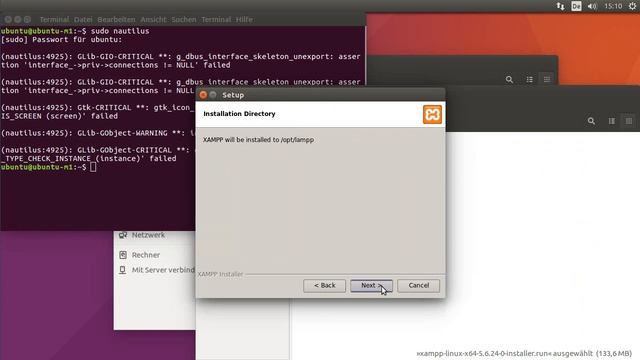The width and height of the screenshot is (640, 360).
Task: Open the Suchen menu
Action: [184, 19]
